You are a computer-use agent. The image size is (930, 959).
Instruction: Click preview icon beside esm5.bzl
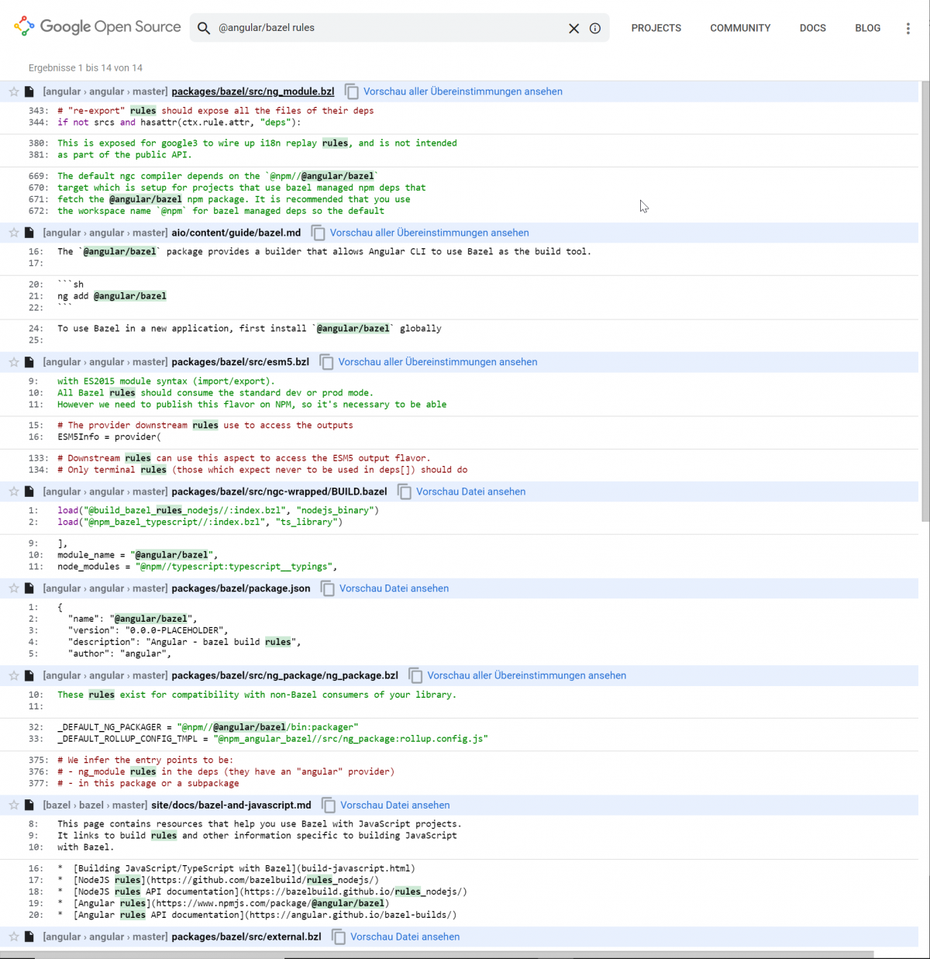(x=326, y=362)
